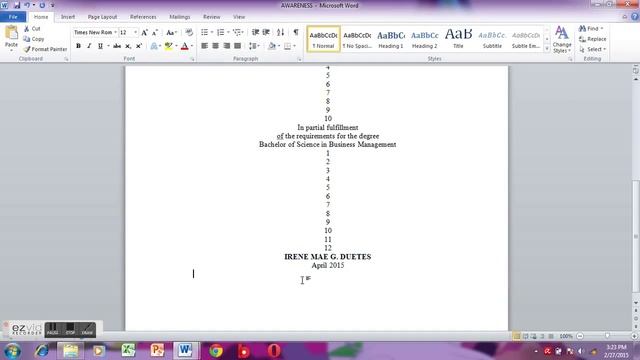The height and width of the screenshot is (360, 640).
Task: Decrease the paragraph indent
Action: [x=256, y=32]
